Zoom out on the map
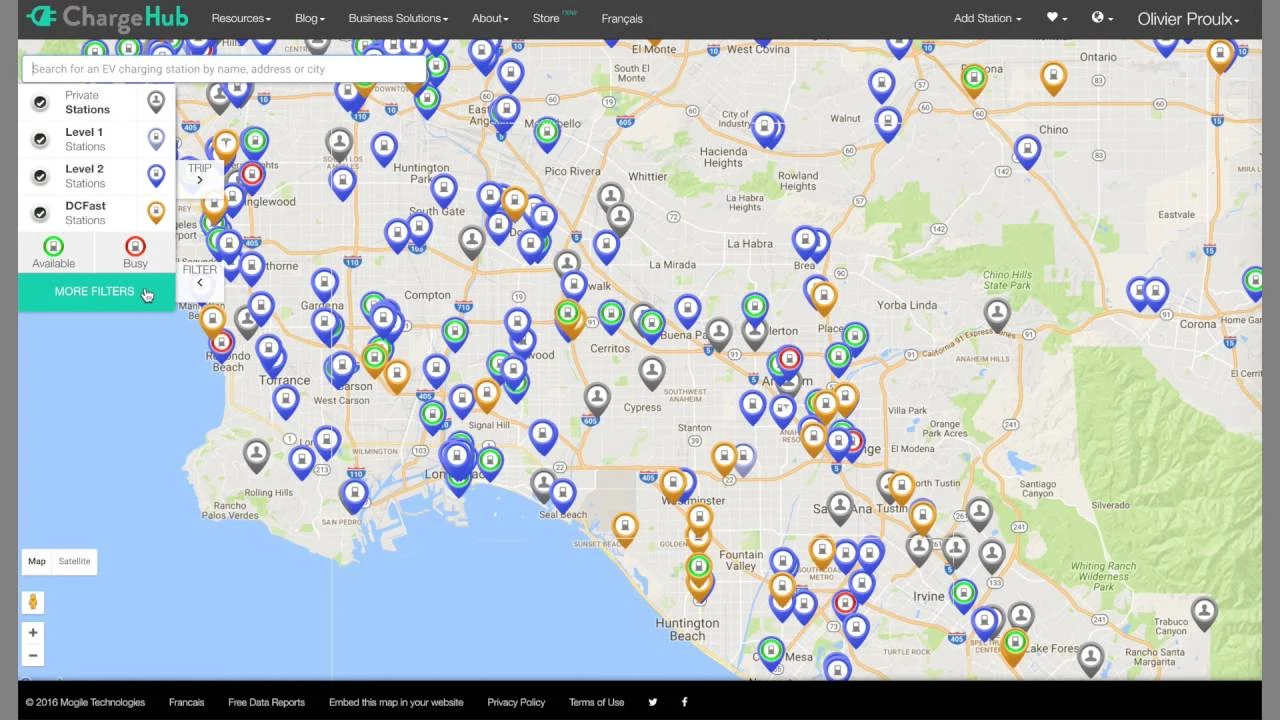The image size is (1280, 720). click(33, 655)
